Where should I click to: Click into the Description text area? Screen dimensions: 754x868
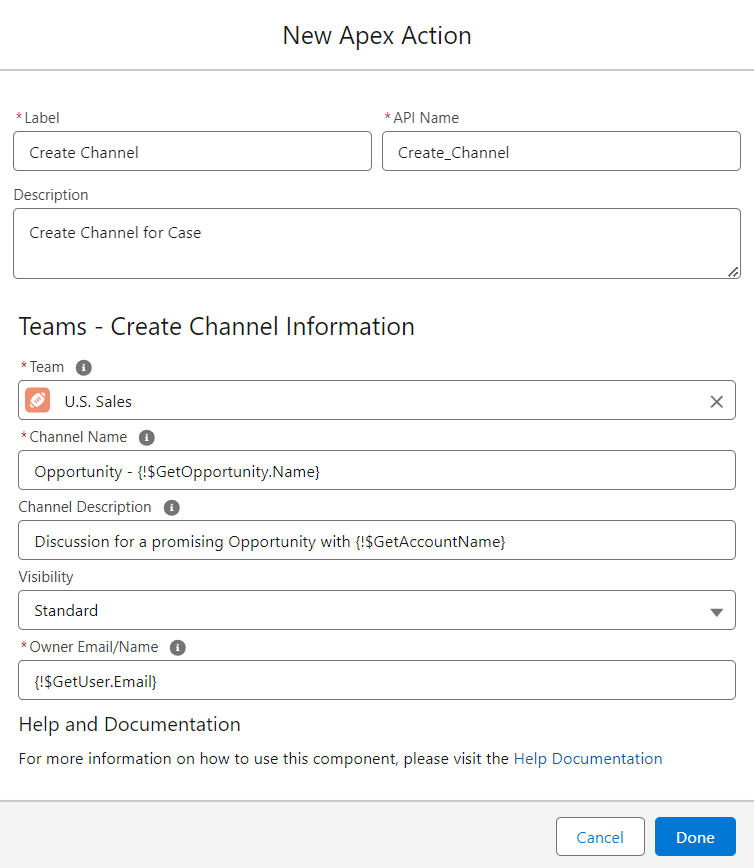377,244
